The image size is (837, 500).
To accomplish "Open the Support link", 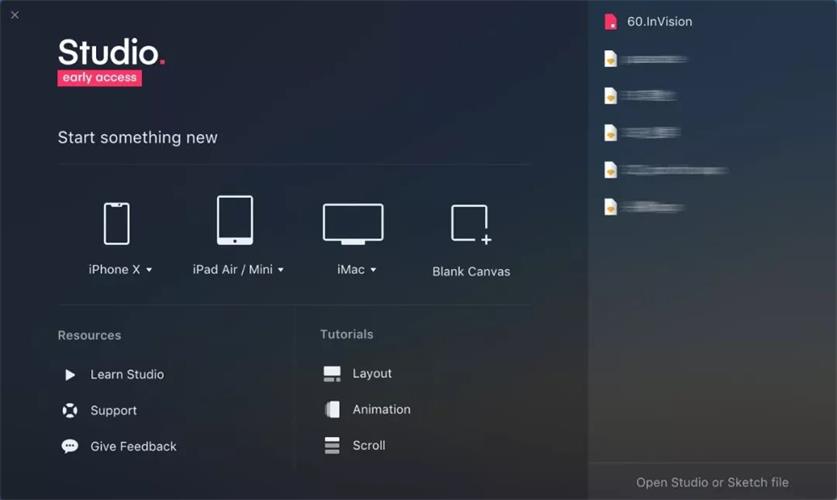I will (113, 410).
